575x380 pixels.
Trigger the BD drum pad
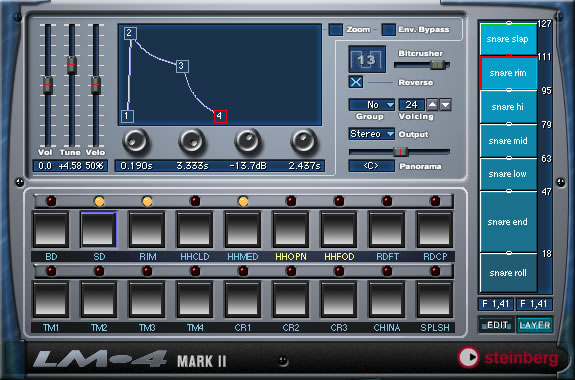coord(51,229)
